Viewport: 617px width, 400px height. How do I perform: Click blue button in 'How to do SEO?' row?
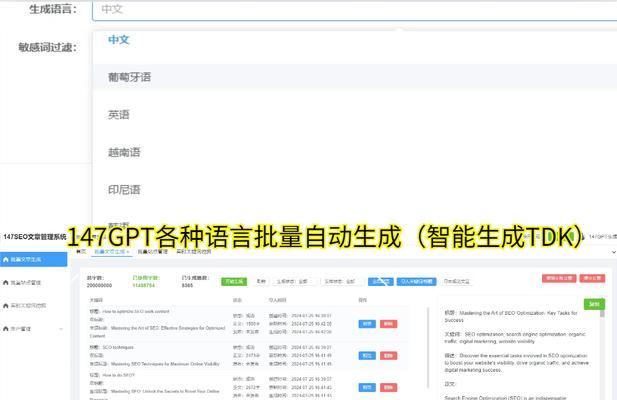pos(367,388)
